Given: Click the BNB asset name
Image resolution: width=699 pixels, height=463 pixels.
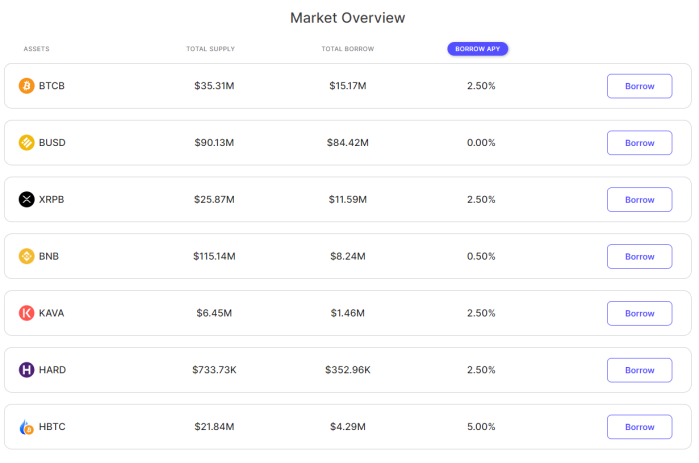Looking at the screenshot, I should 49,256.
